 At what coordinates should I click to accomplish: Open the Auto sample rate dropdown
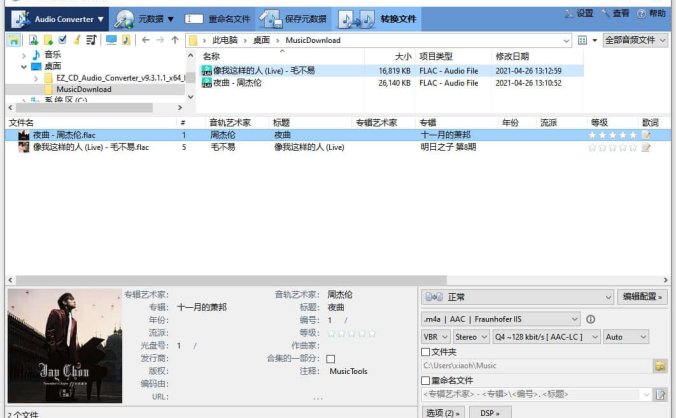[x=626, y=337]
